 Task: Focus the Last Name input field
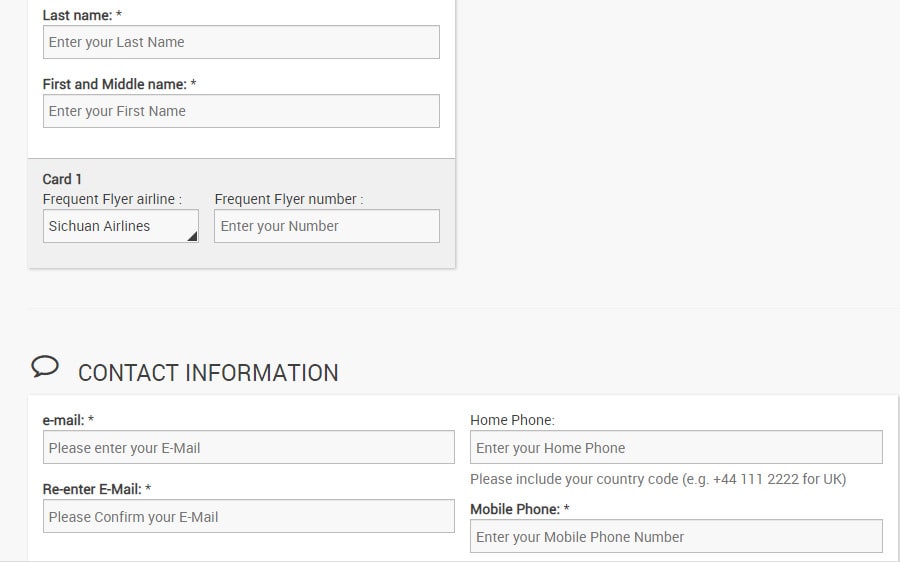241,42
